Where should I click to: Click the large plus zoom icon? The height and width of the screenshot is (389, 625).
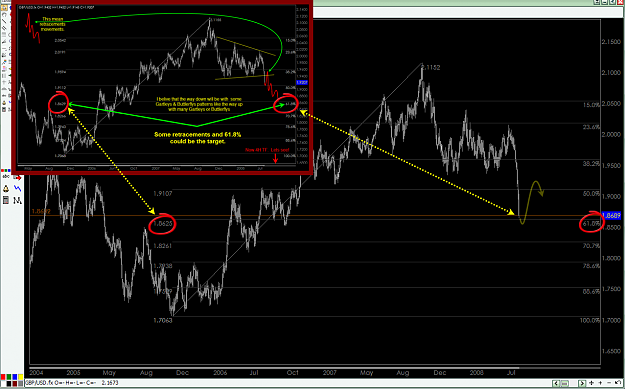click(x=592, y=383)
